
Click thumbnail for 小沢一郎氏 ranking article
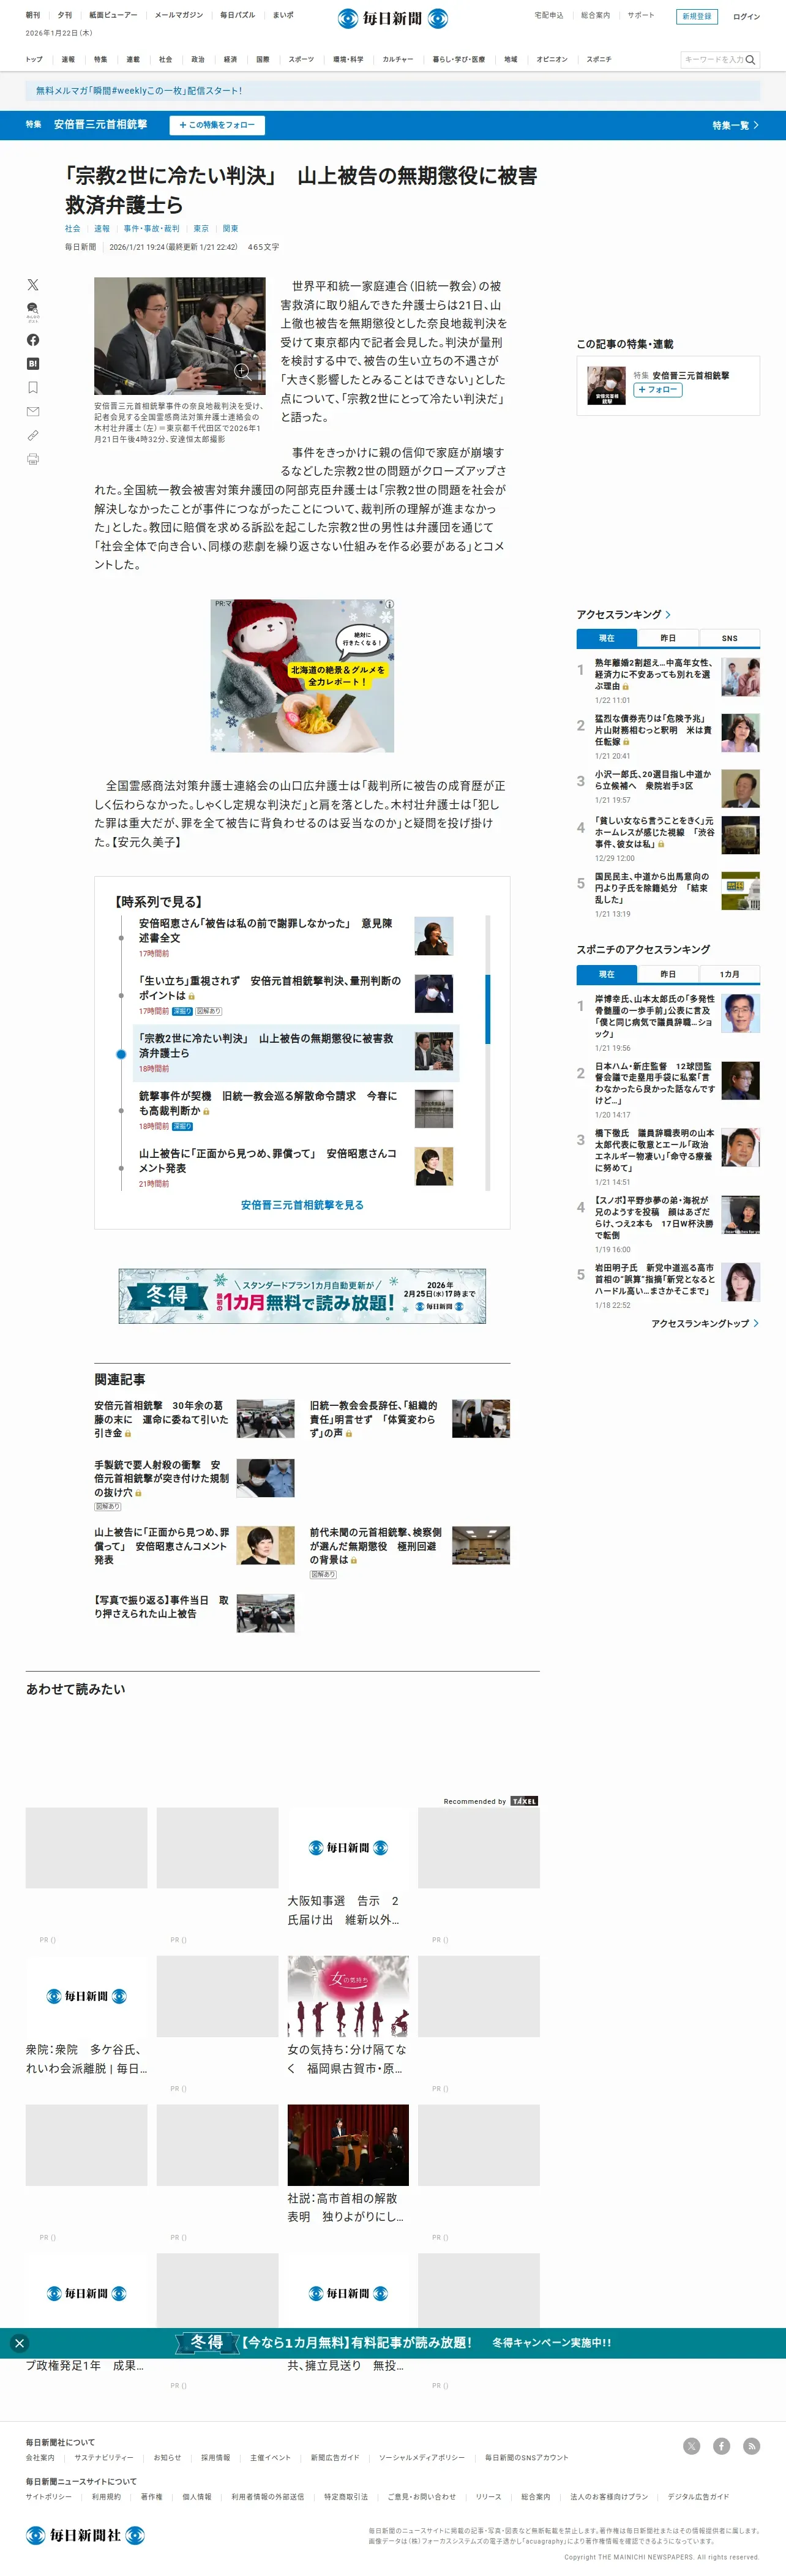pos(740,789)
